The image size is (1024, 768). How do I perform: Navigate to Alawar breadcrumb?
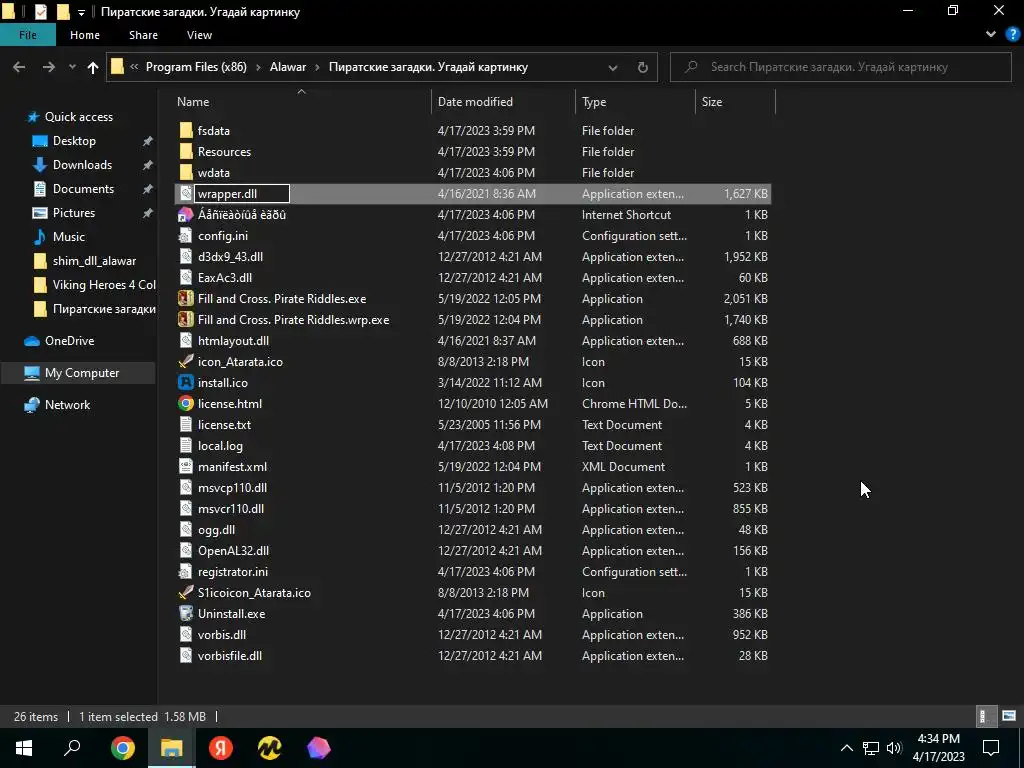click(x=288, y=67)
